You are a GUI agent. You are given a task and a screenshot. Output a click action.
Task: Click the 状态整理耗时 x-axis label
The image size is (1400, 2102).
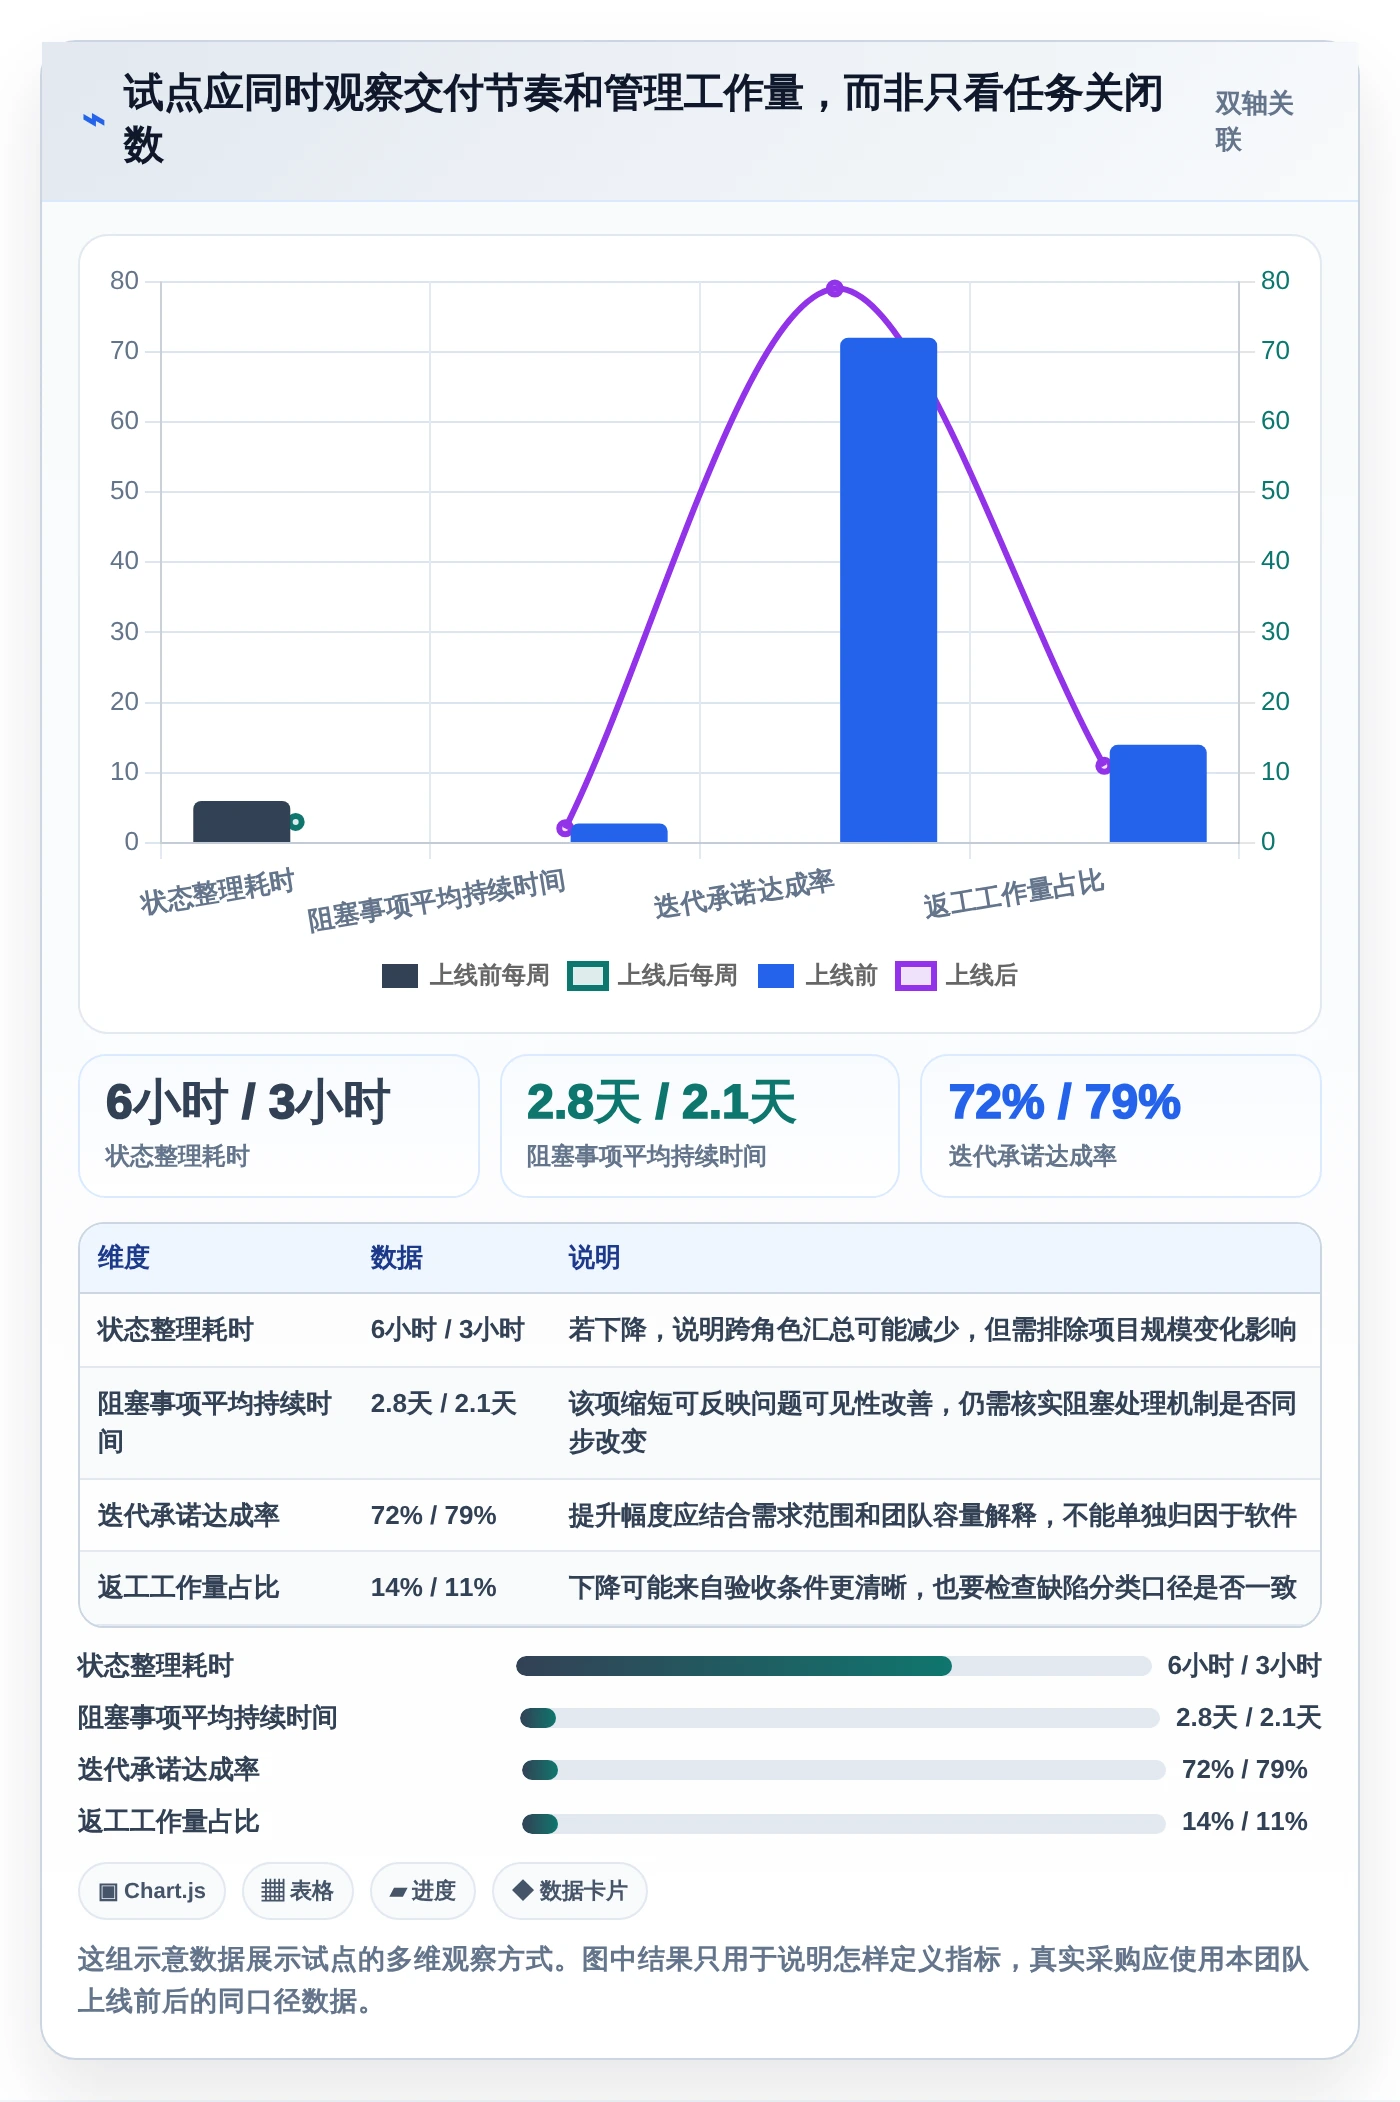coord(217,892)
